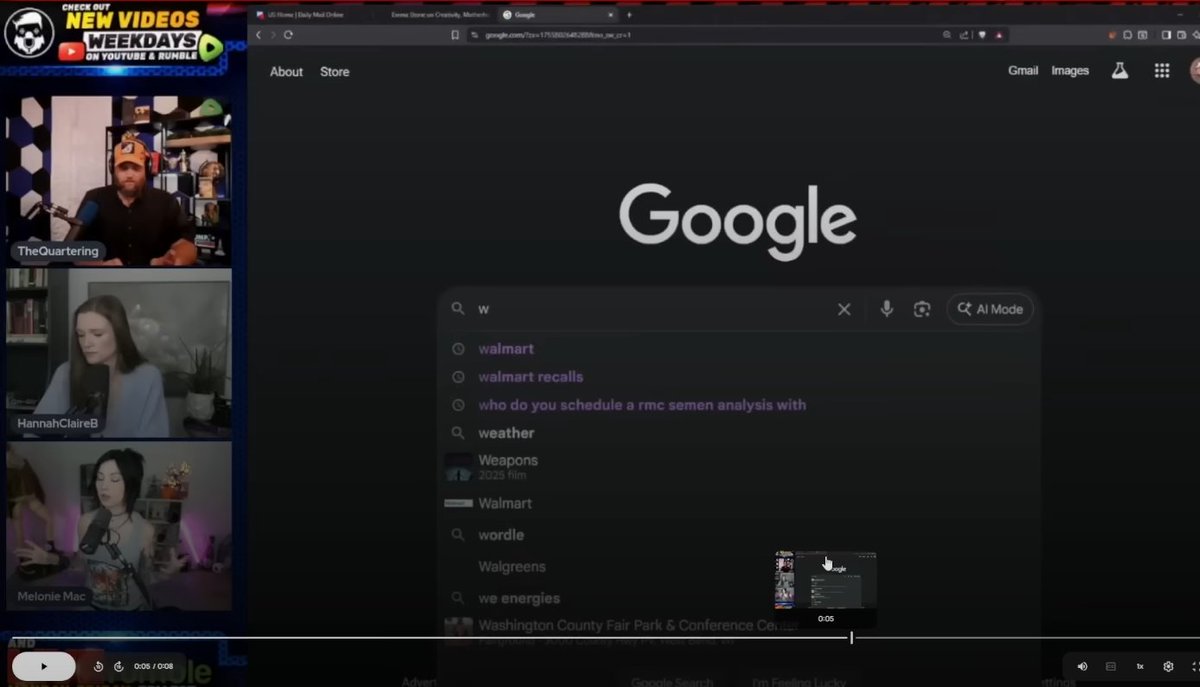Image resolution: width=1200 pixels, height=687 pixels.
Task: Click the magnifier icon inside the search box
Action: click(458, 309)
